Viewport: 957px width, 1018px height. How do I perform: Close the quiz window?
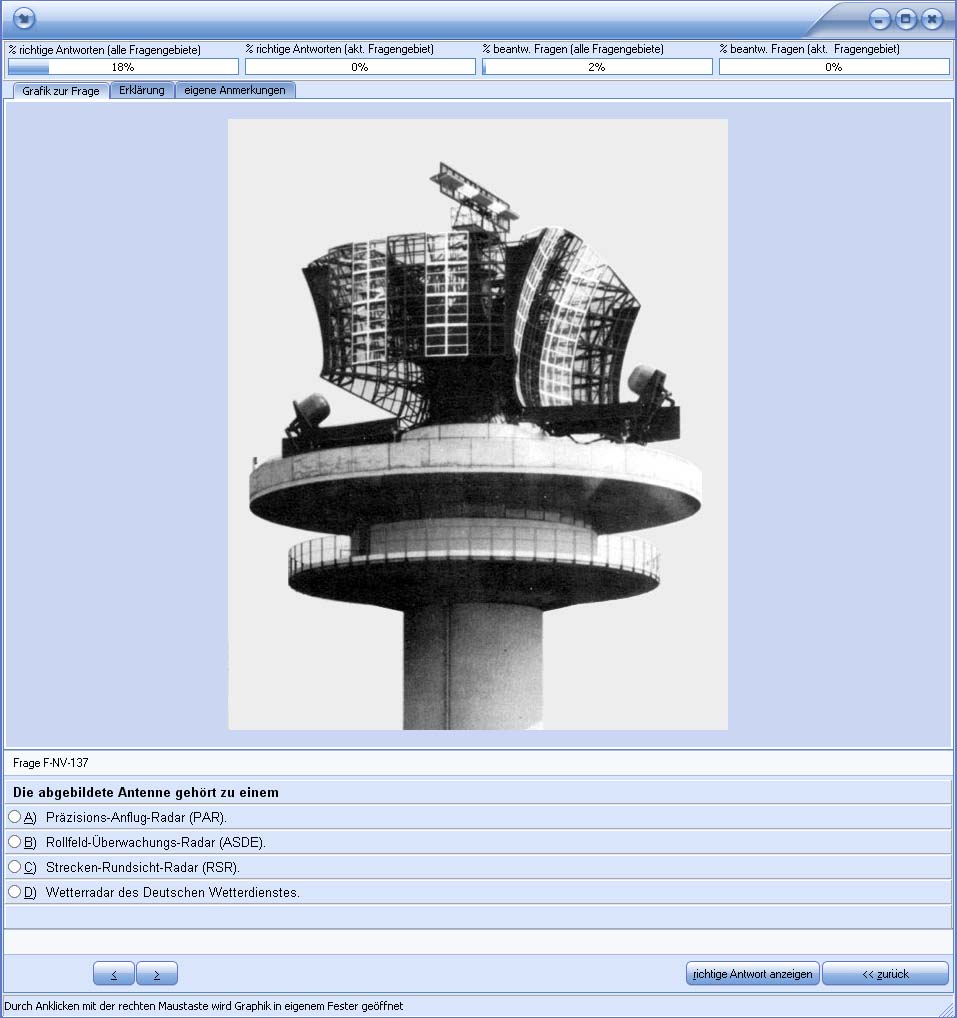click(932, 19)
